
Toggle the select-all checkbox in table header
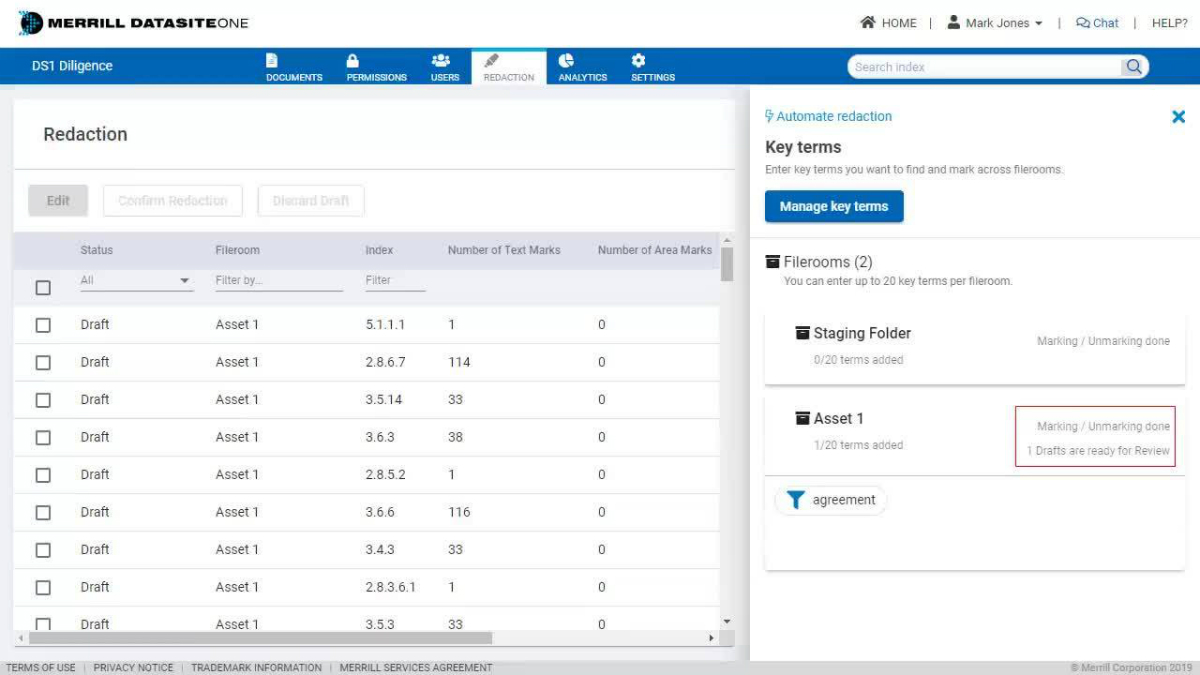click(43, 288)
